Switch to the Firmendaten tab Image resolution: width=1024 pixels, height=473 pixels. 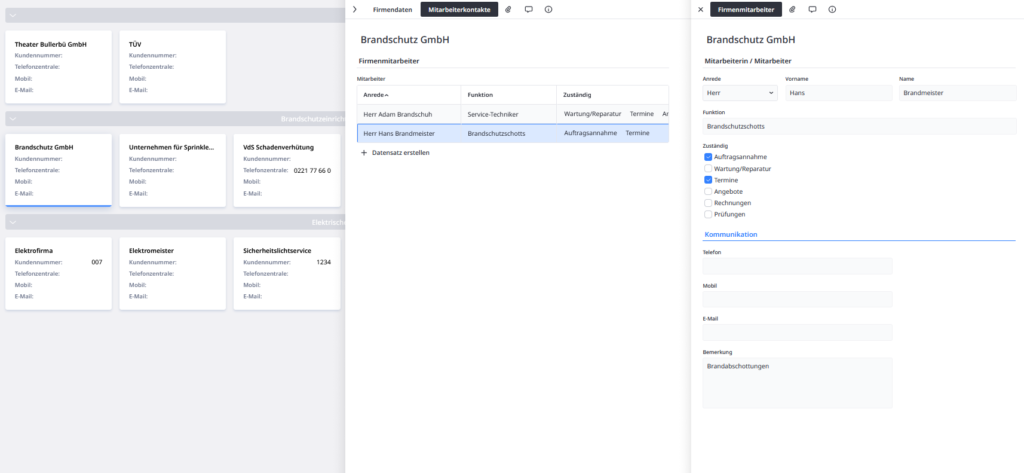pyautogui.click(x=392, y=9)
